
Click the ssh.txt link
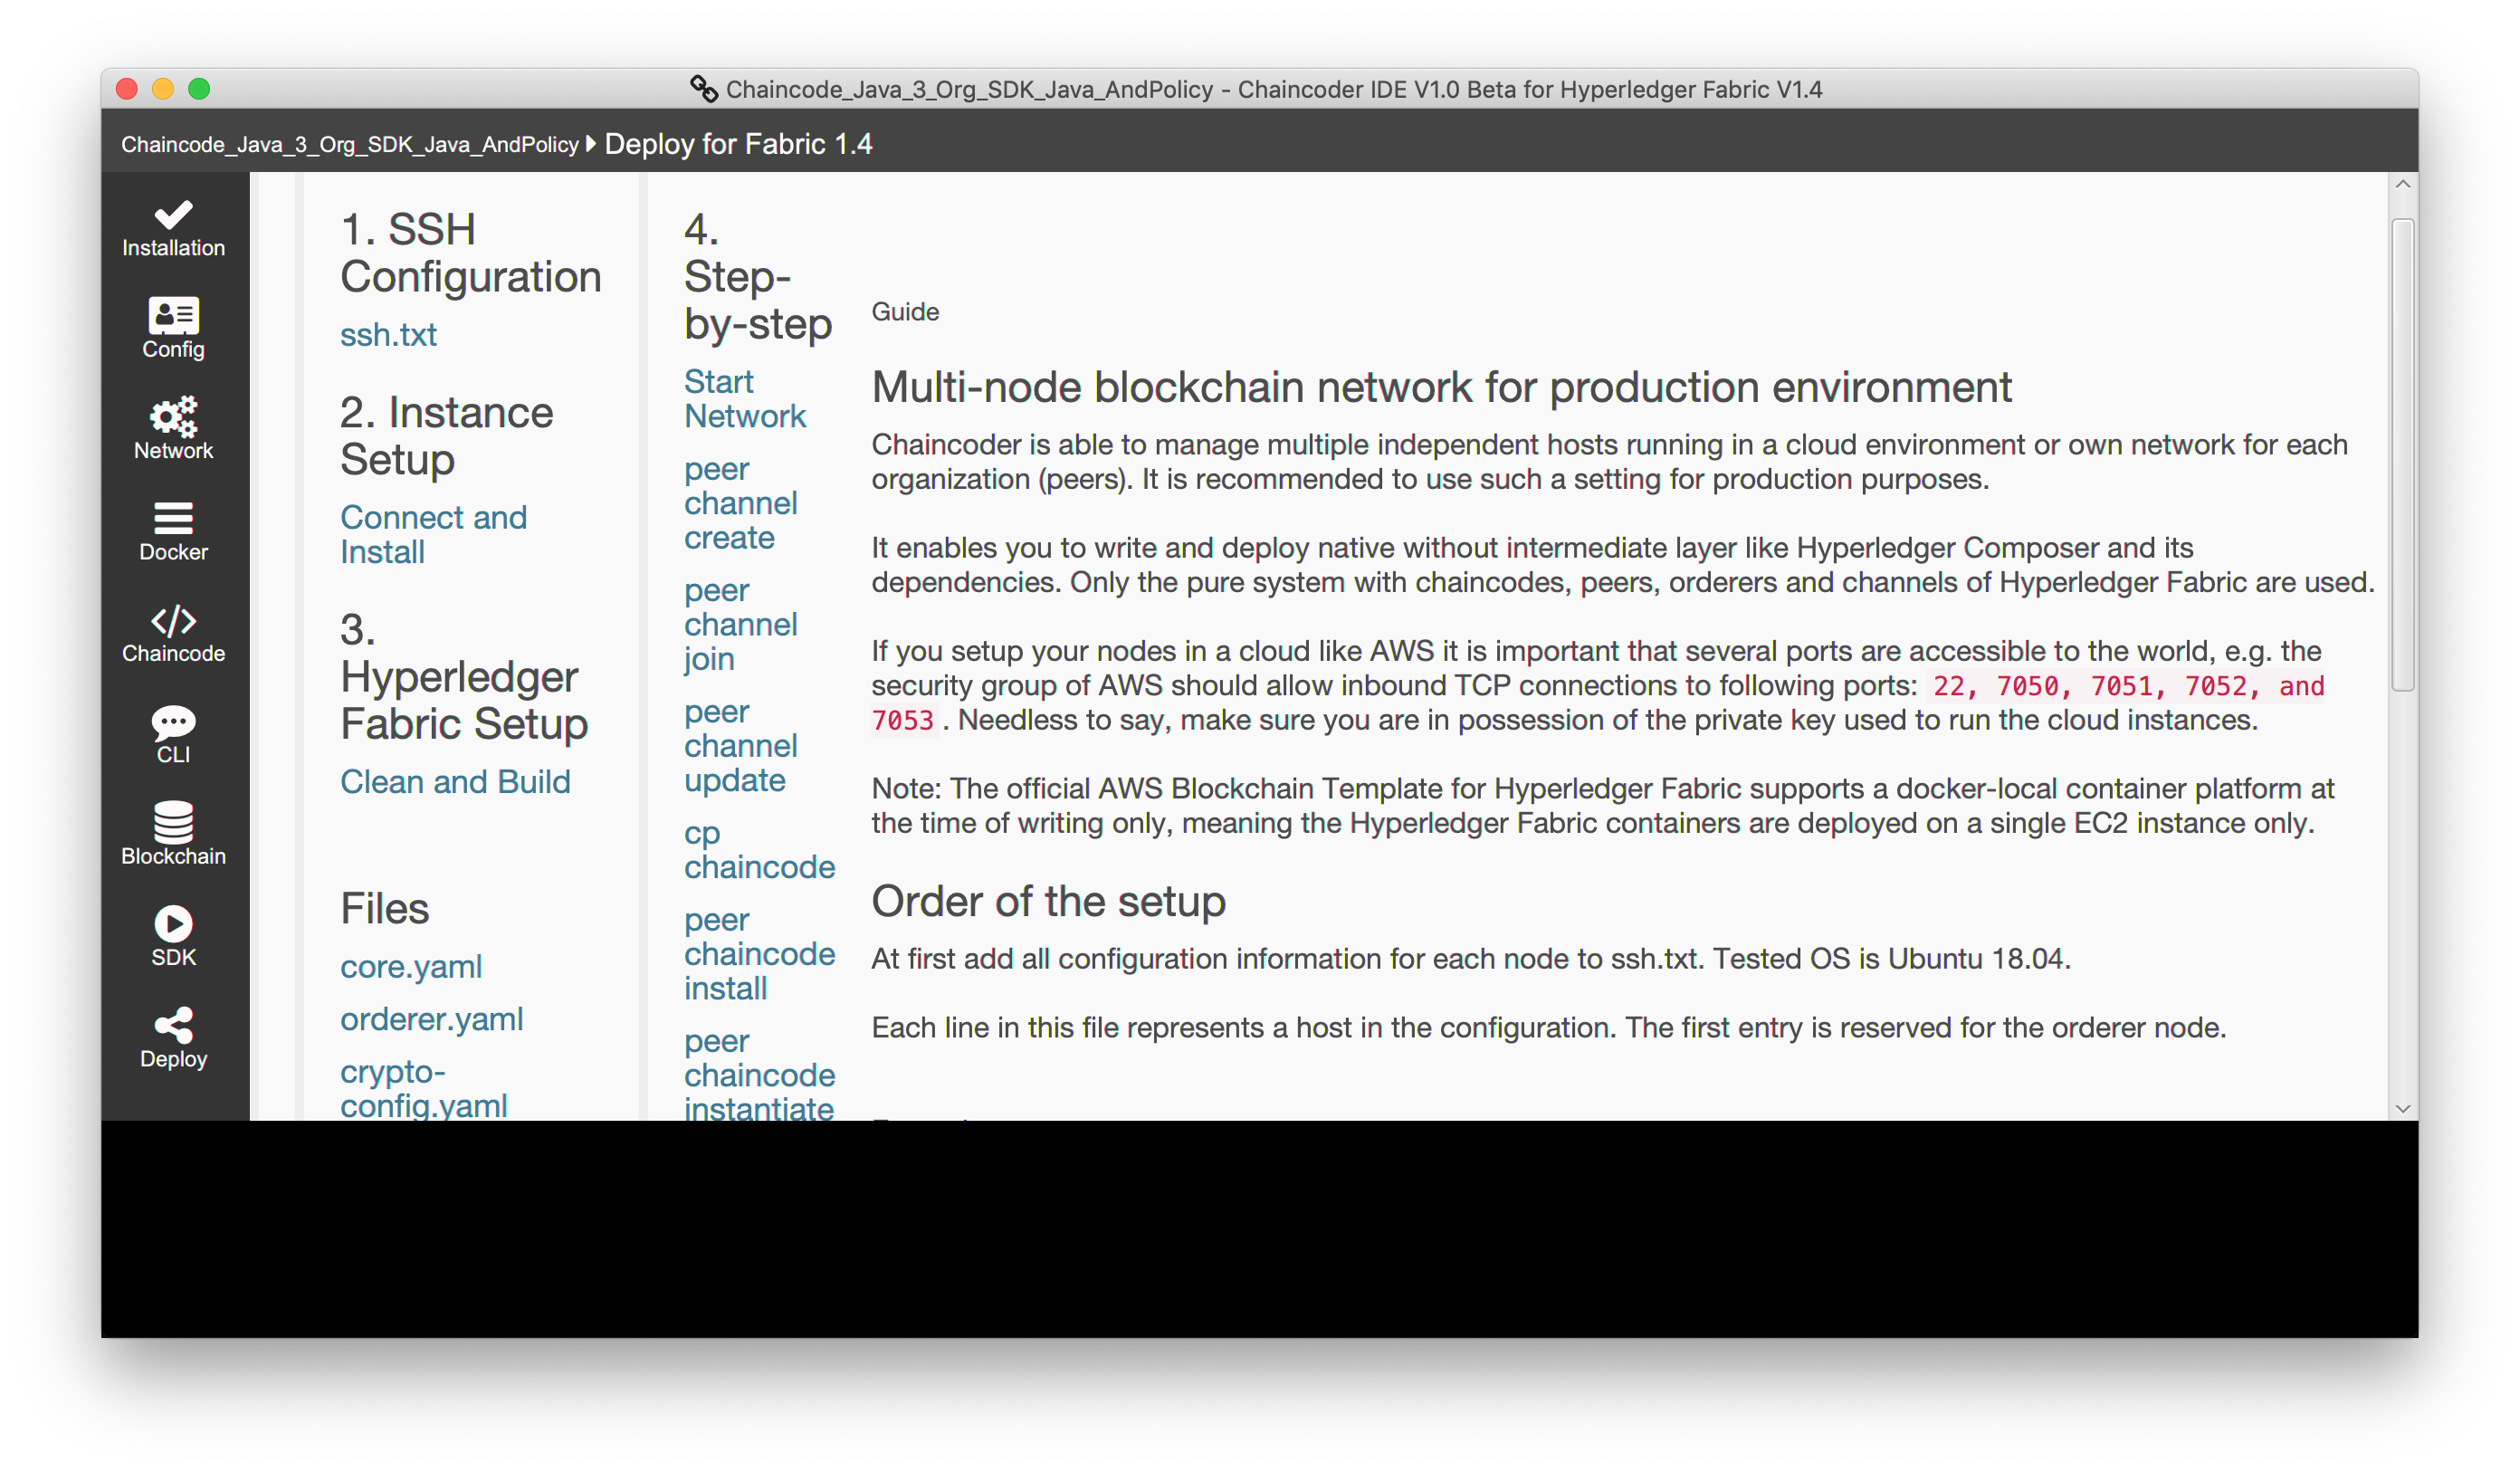click(x=388, y=335)
